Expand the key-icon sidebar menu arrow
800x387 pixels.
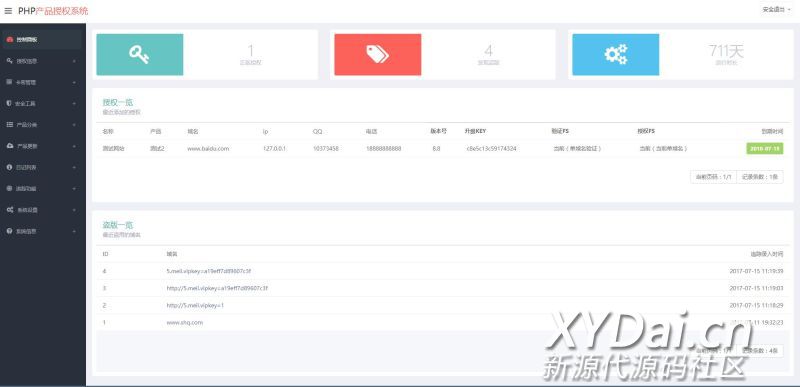[74, 61]
